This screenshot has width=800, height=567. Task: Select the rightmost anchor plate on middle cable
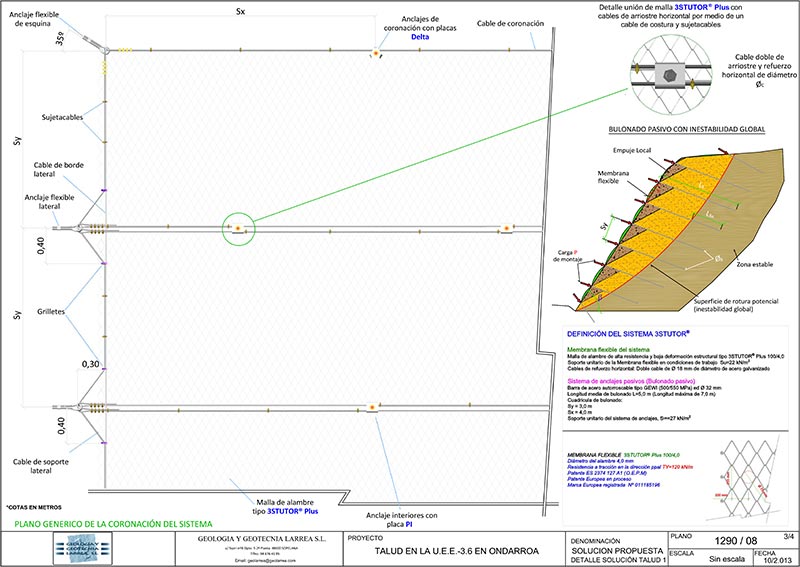pos(507,229)
